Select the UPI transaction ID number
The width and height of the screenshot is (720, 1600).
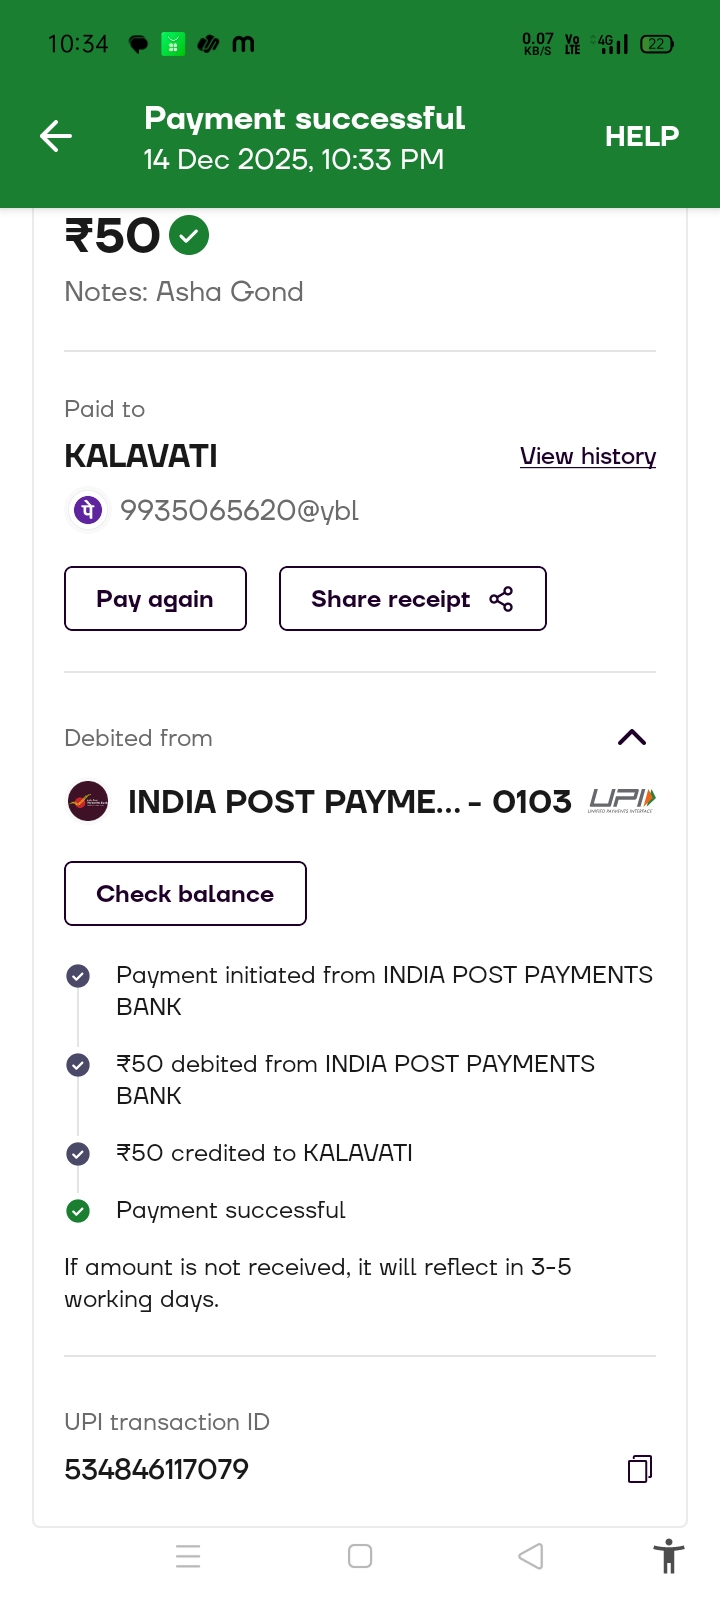(x=157, y=1469)
